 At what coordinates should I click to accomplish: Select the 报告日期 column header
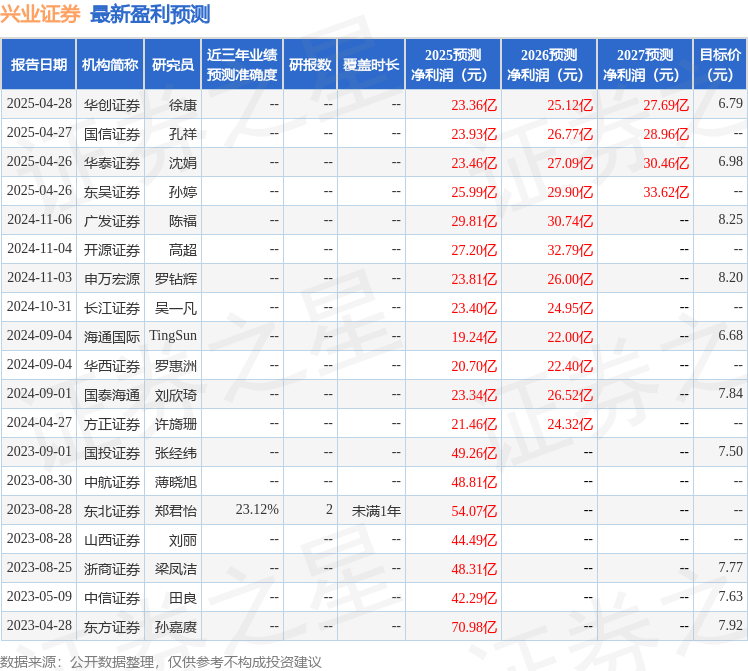[39, 64]
